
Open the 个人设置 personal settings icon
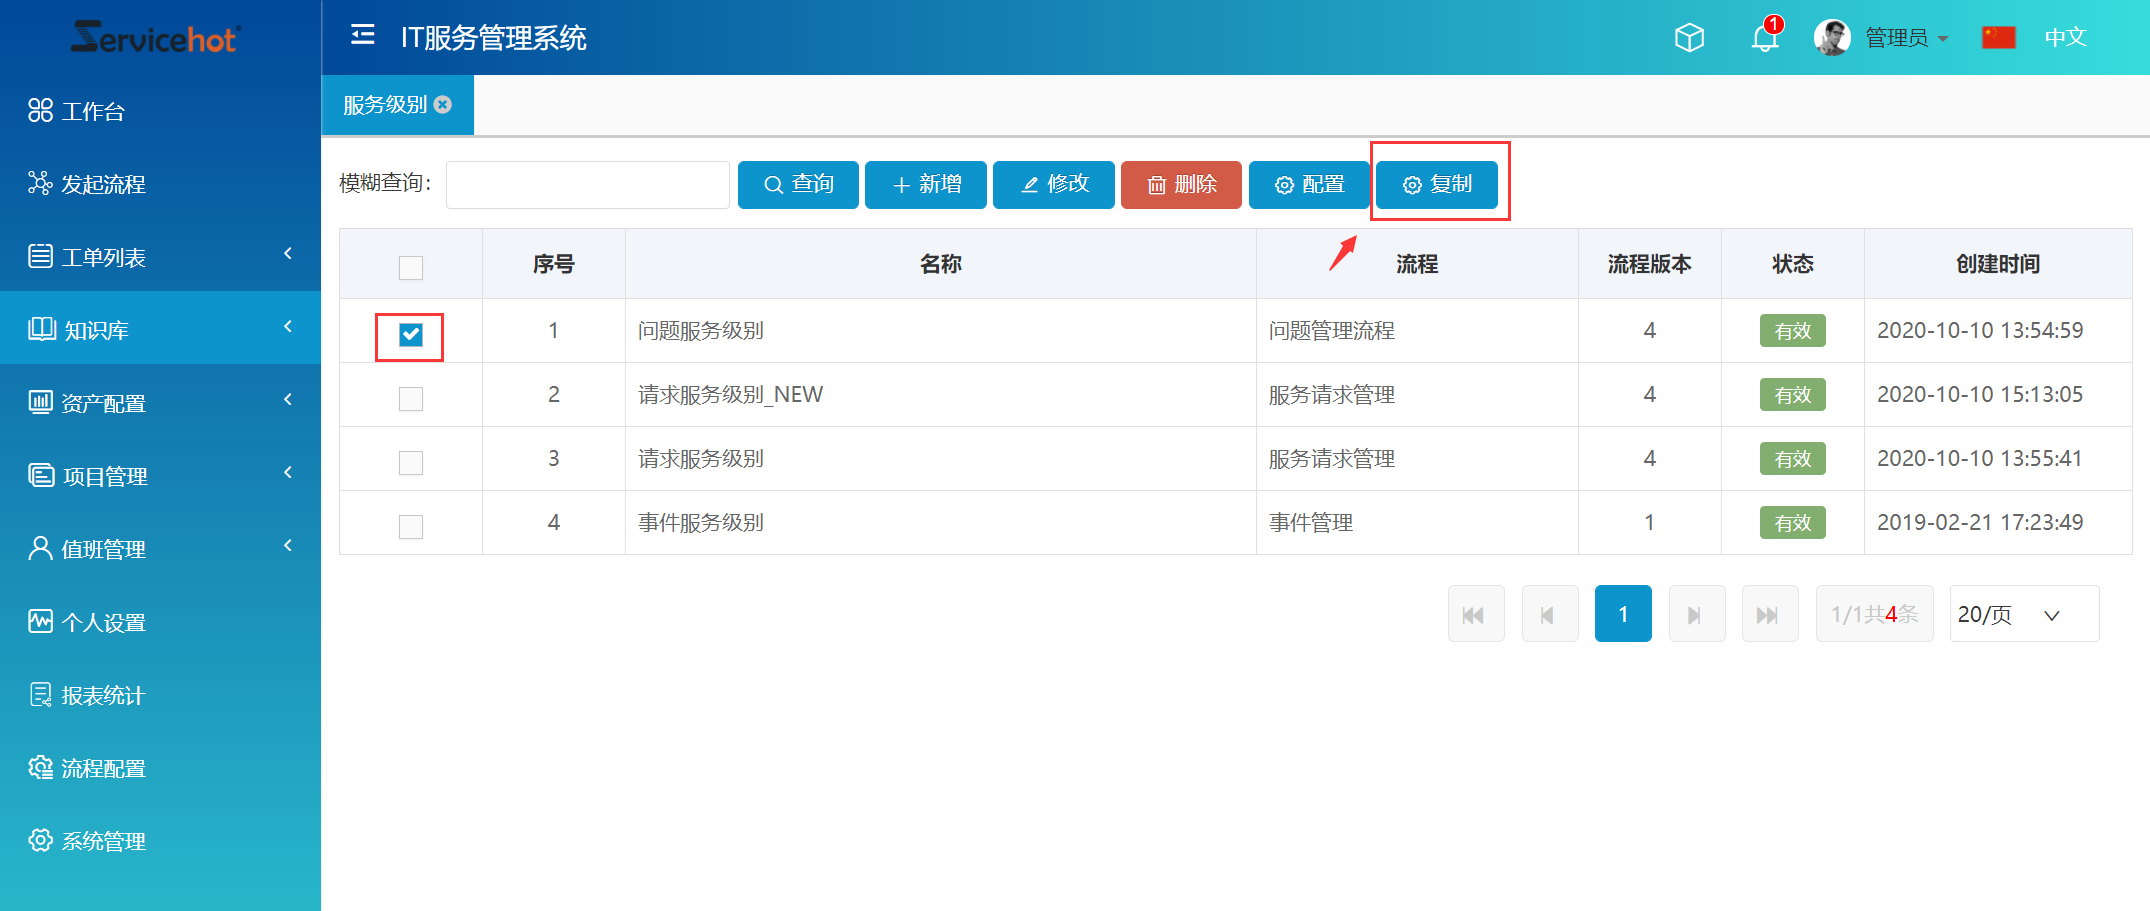coord(40,621)
